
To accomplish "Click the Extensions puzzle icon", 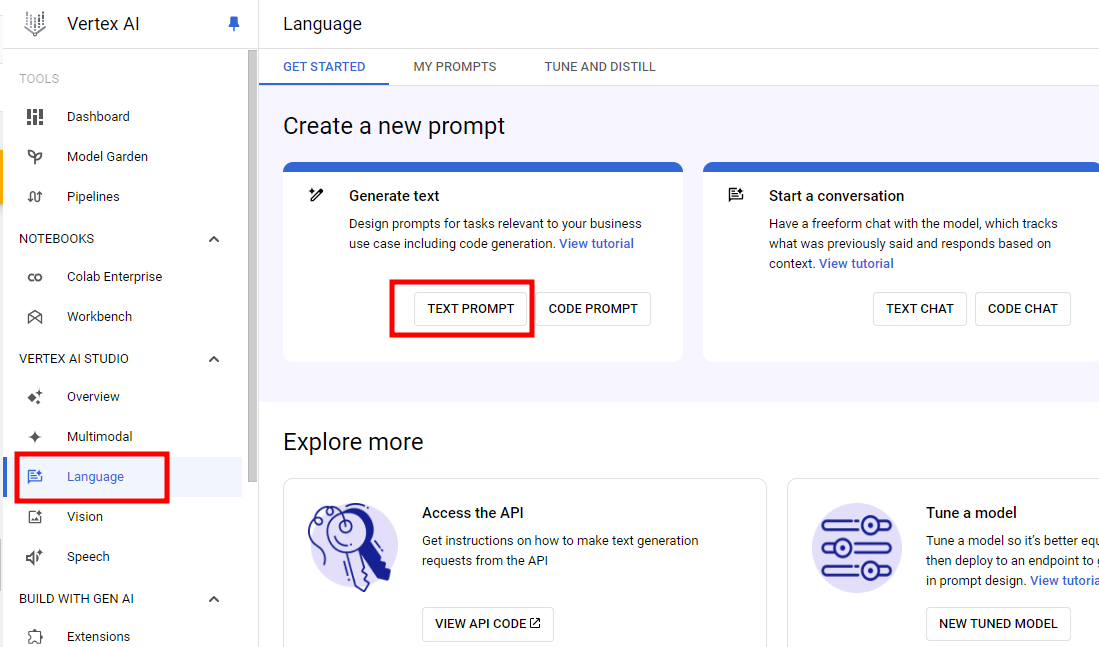I will 35,636.
